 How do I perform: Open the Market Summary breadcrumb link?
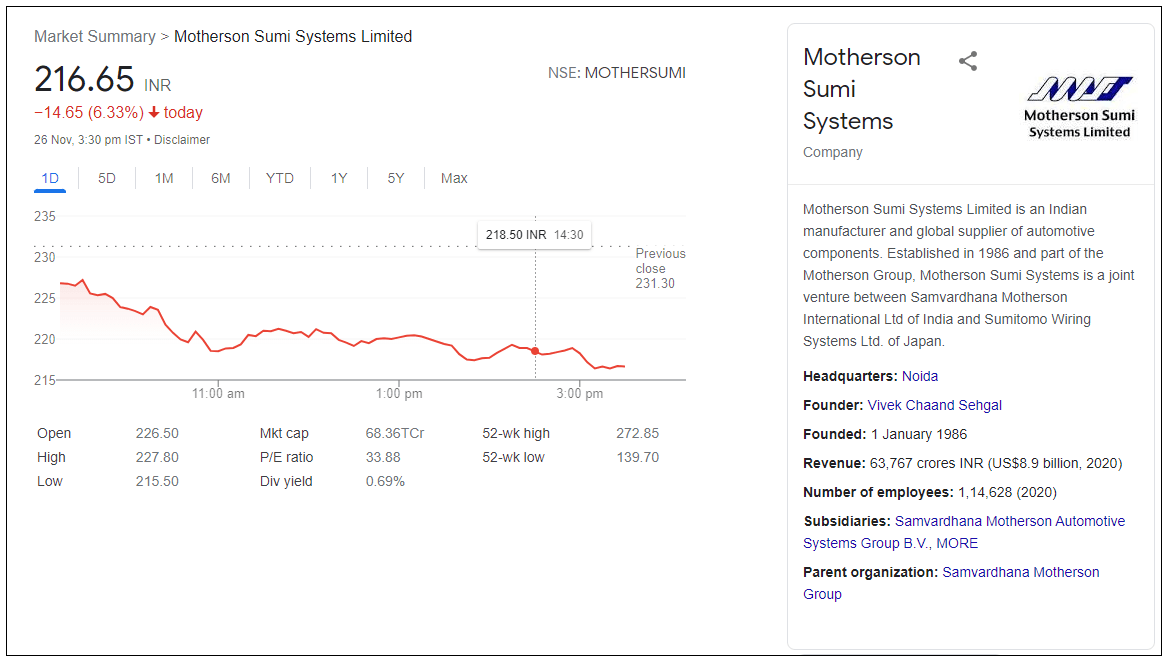point(95,37)
